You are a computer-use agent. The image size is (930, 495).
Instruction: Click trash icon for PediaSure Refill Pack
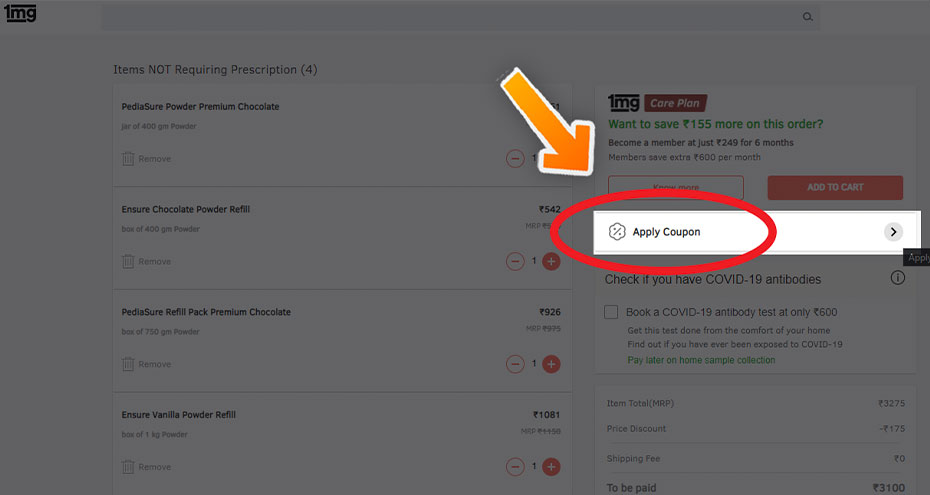(128, 364)
